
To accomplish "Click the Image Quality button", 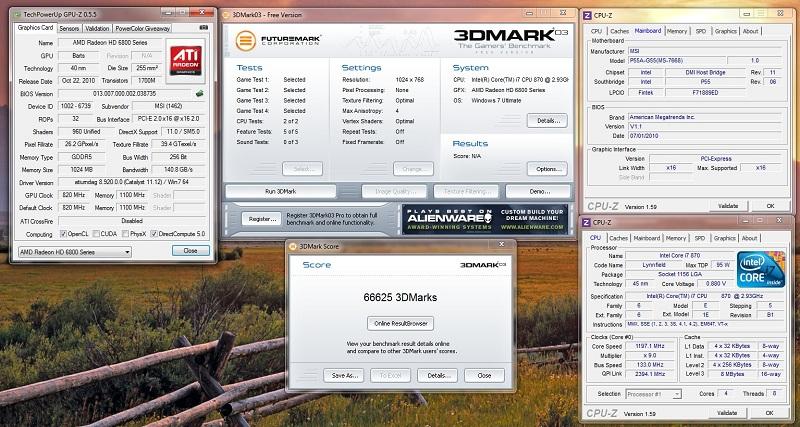I will coord(394,191).
